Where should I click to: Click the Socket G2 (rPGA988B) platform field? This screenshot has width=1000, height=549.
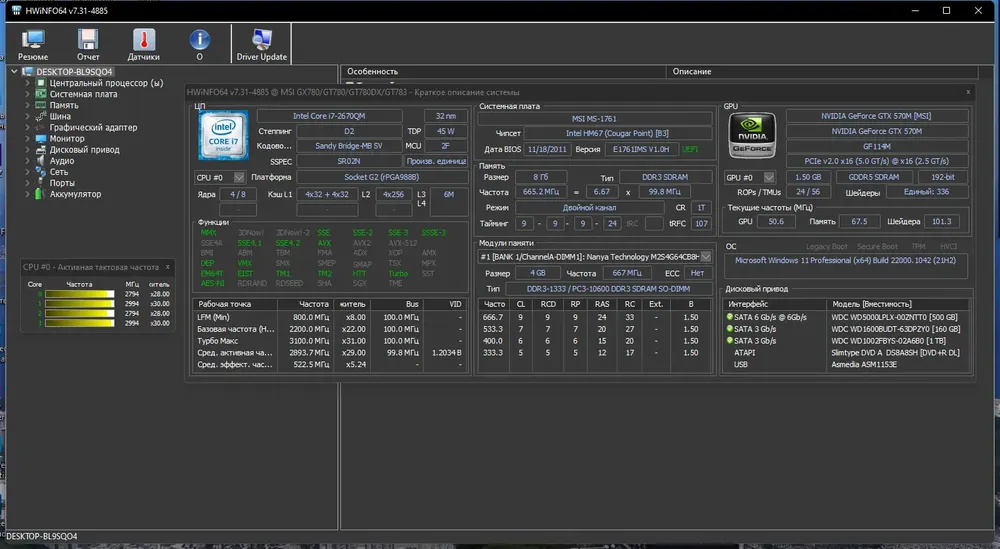(x=381, y=177)
